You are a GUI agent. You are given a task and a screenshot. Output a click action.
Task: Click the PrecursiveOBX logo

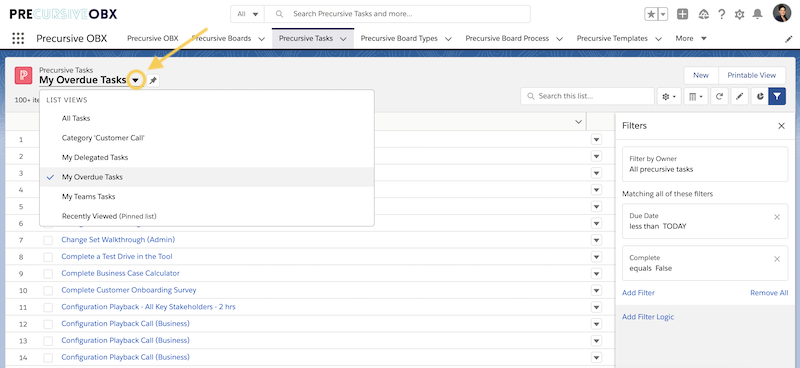tap(63, 14)
